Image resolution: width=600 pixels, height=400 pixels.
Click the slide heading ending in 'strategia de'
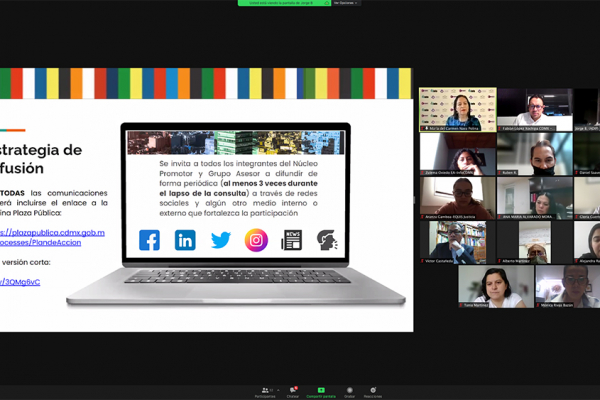pos(41,150)
